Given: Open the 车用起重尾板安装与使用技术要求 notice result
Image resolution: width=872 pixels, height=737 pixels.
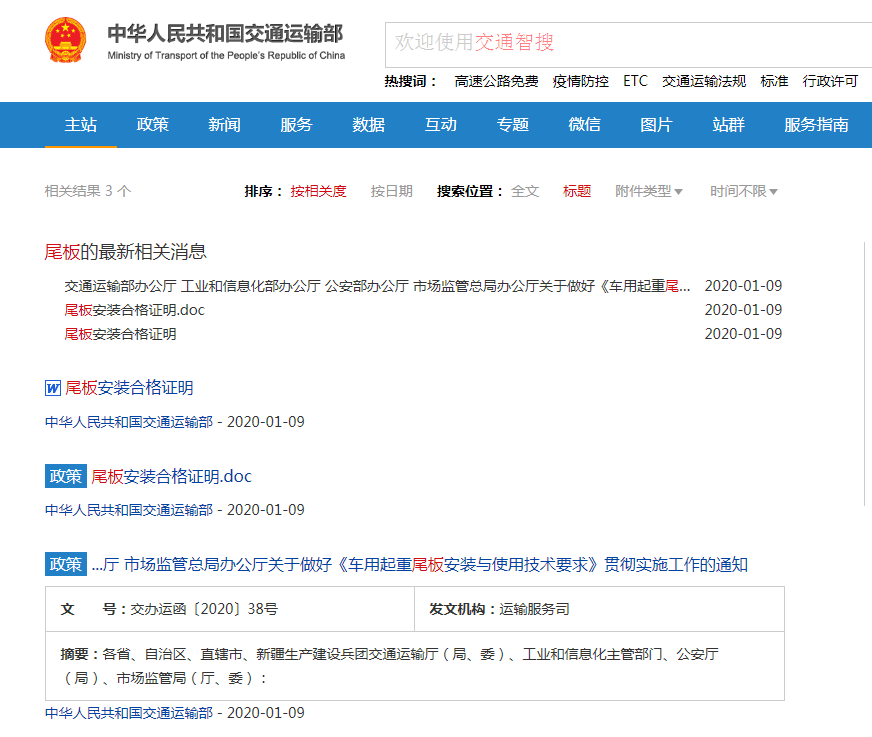Looking at the screenshot, I should tap(419, 565).
